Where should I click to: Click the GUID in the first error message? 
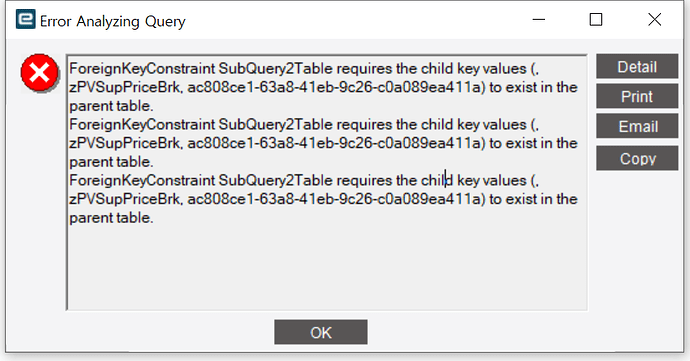(x=334, y=88)
